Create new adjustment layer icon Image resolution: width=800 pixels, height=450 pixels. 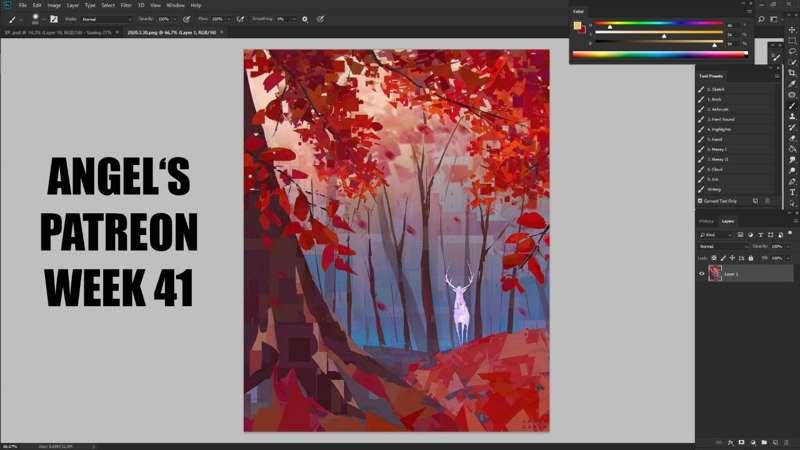point(753,442)
